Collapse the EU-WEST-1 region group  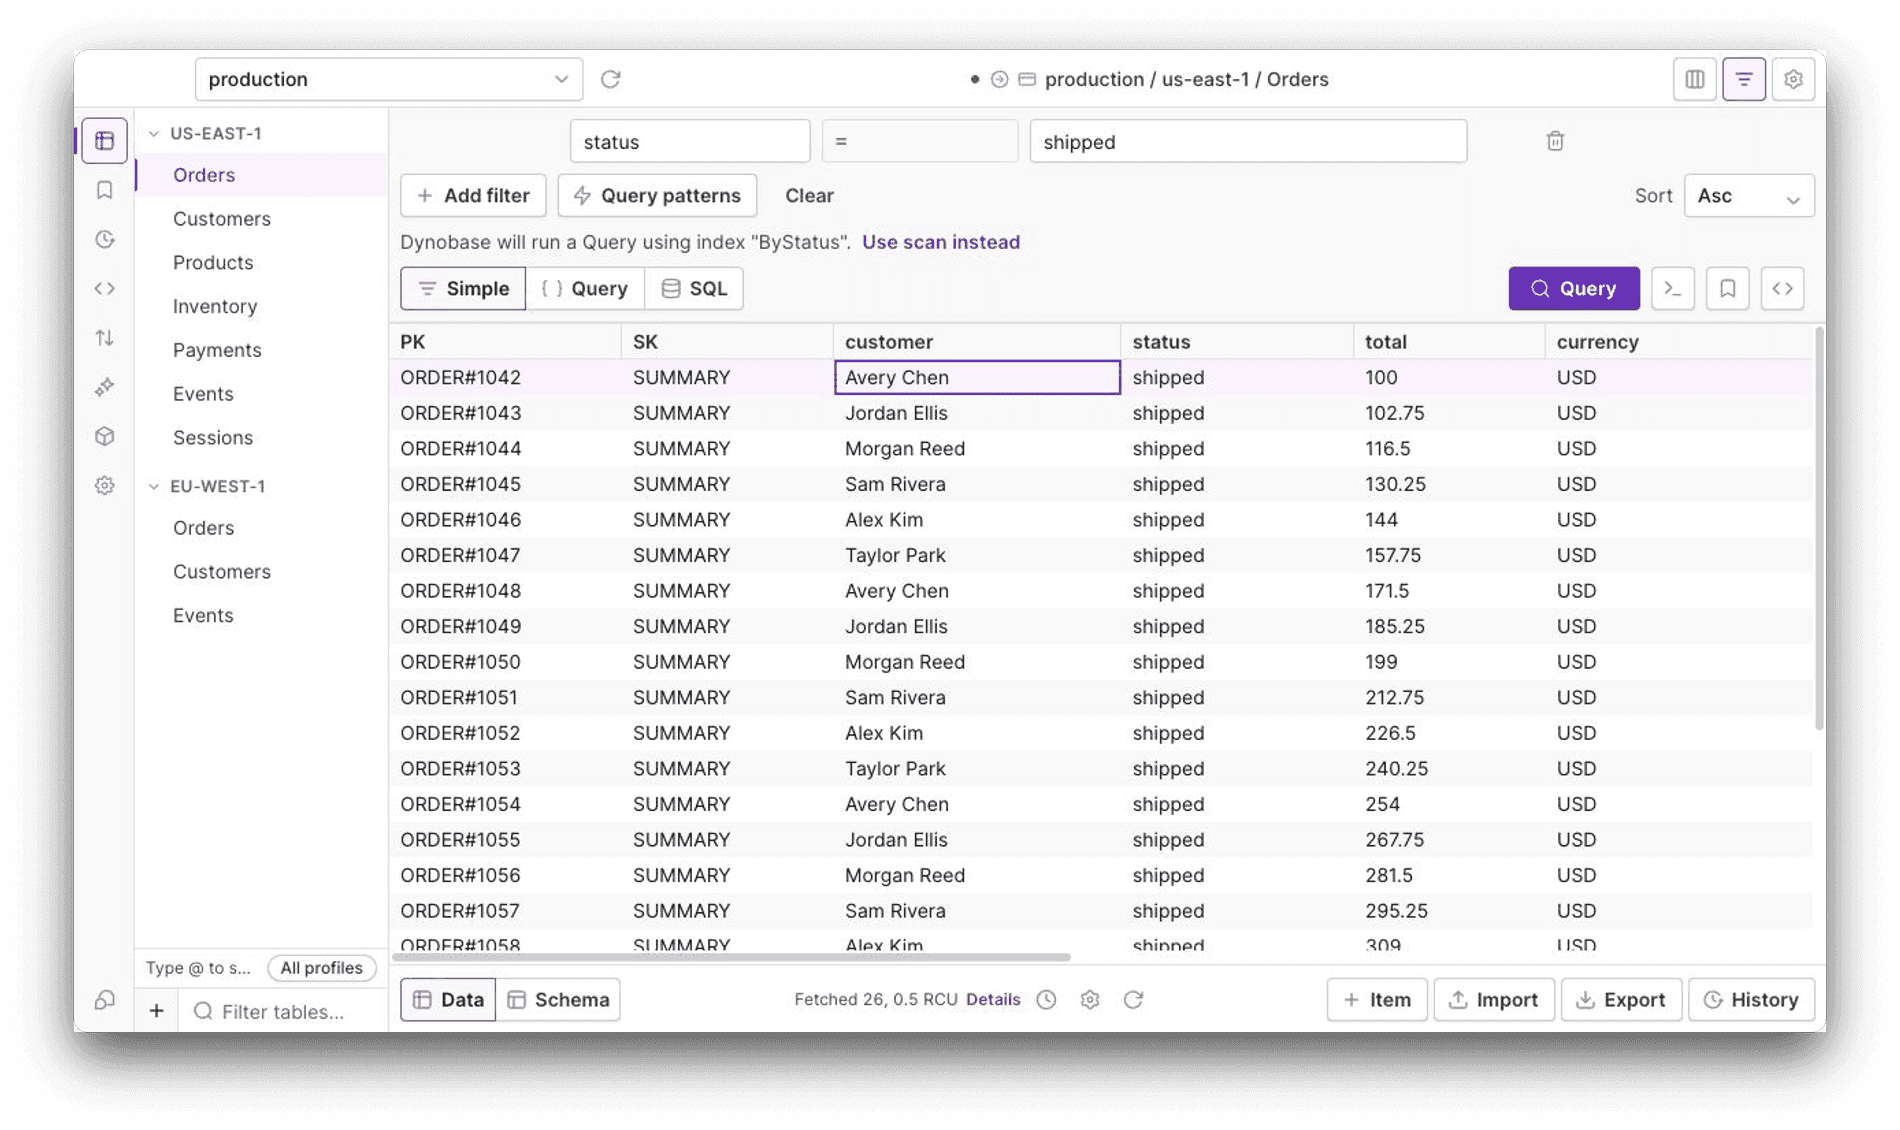pos(154,486)
